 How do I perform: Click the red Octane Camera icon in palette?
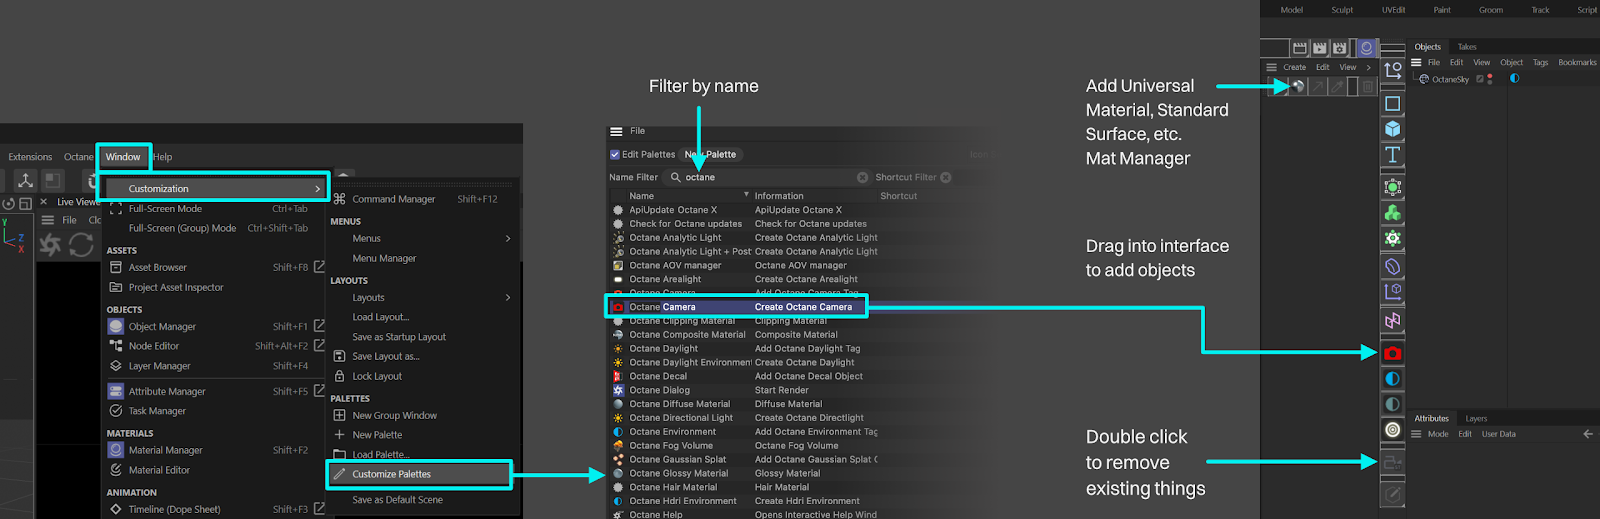pyautogui.click(x=1392, y=353)
